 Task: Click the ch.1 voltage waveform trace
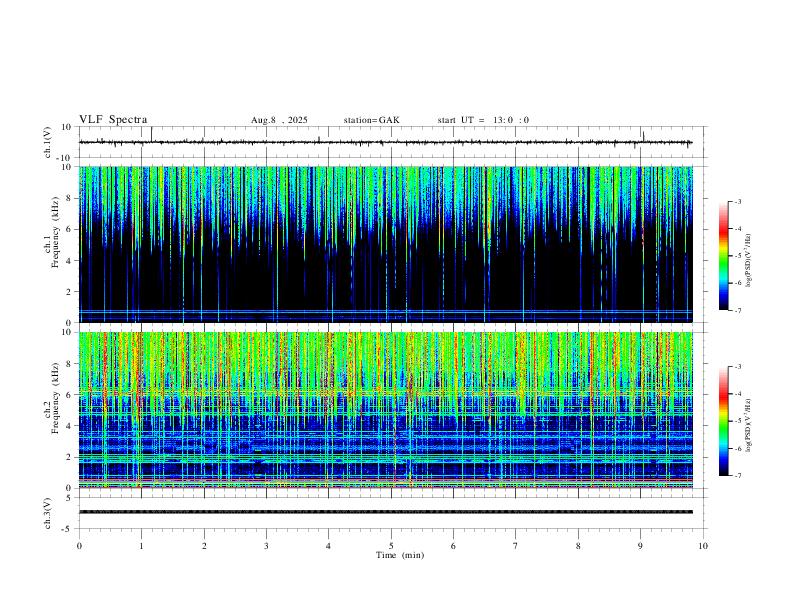pos(385,142)
